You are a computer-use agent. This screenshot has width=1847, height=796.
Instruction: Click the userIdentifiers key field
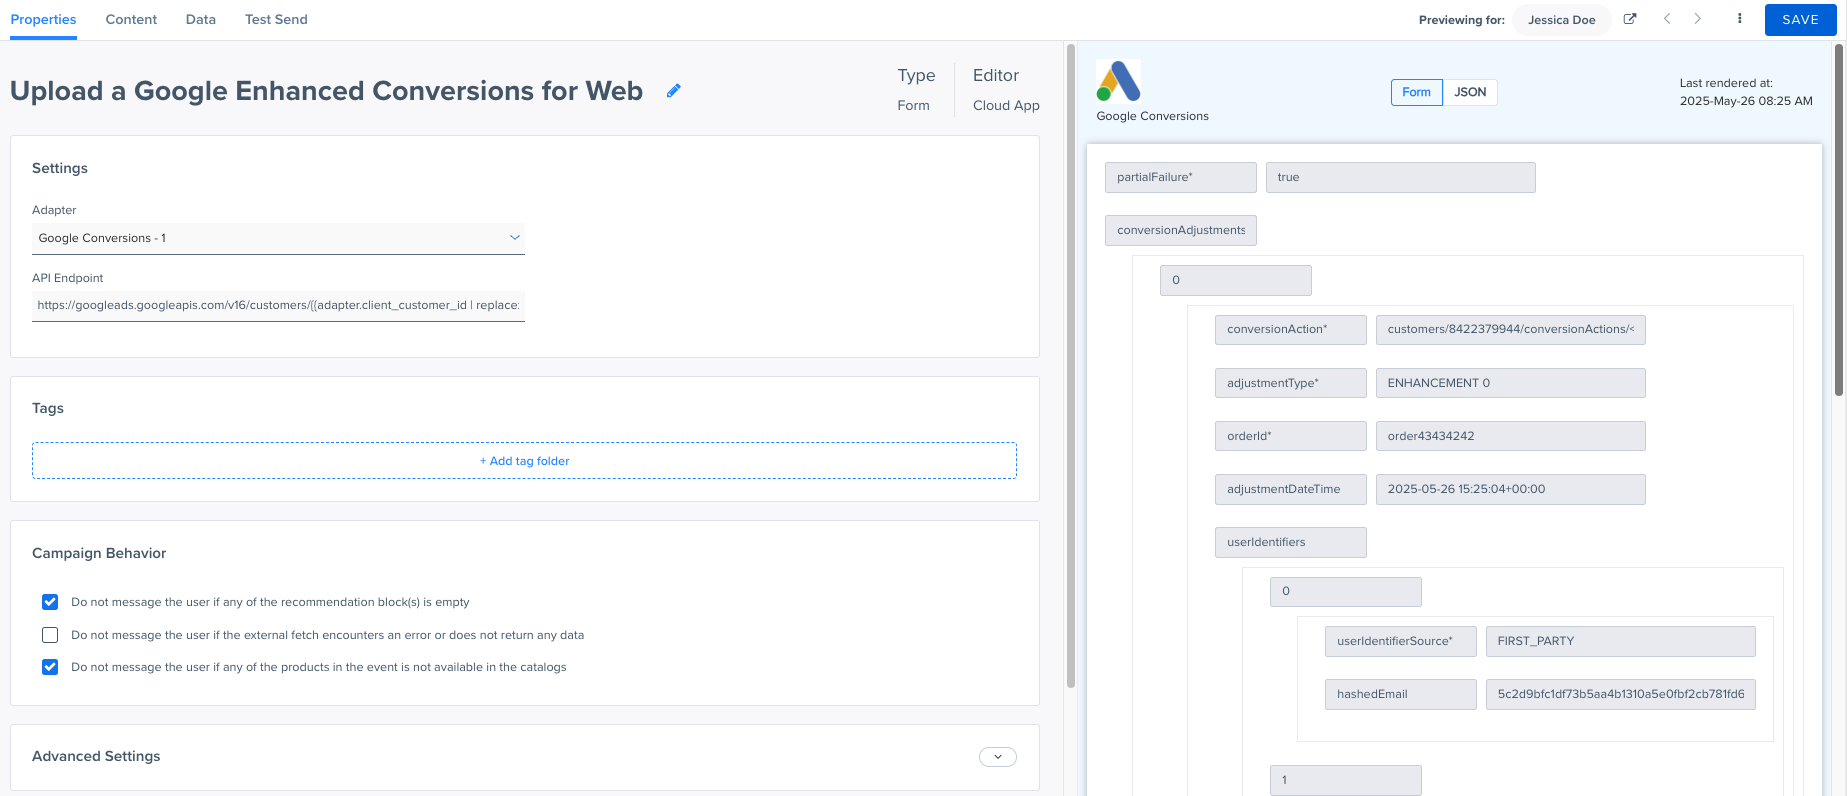(1290, 542)
